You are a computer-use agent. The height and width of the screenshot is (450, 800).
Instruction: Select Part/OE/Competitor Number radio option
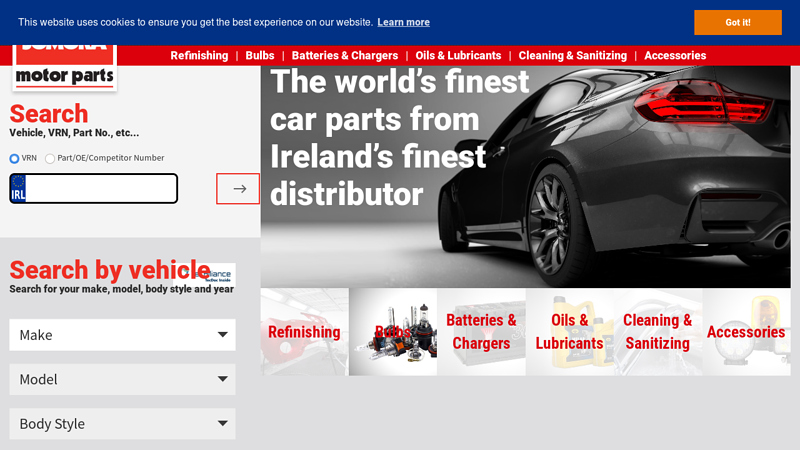pyautogui.click(x=50, y=159)
